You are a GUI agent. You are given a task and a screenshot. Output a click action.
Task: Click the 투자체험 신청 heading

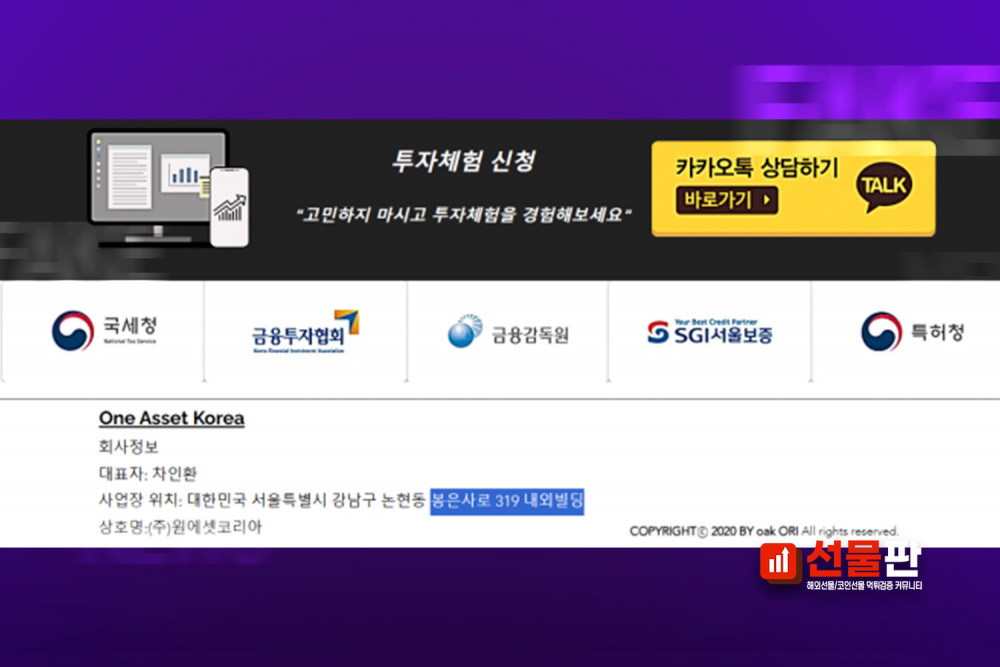(463, 161)
